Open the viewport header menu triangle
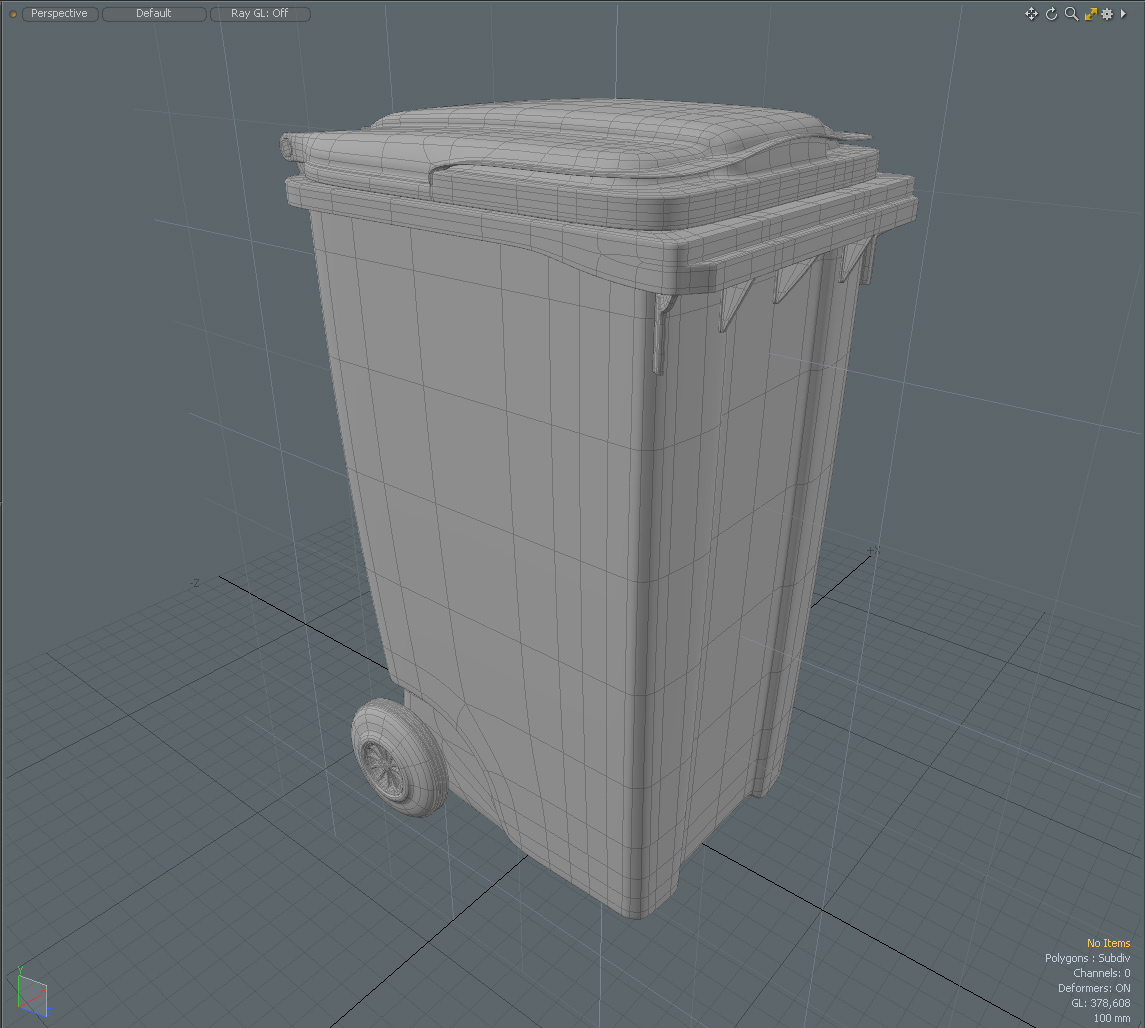Image resolution: width=1145 pixels, height=1028 pixels. (1124, 13)
